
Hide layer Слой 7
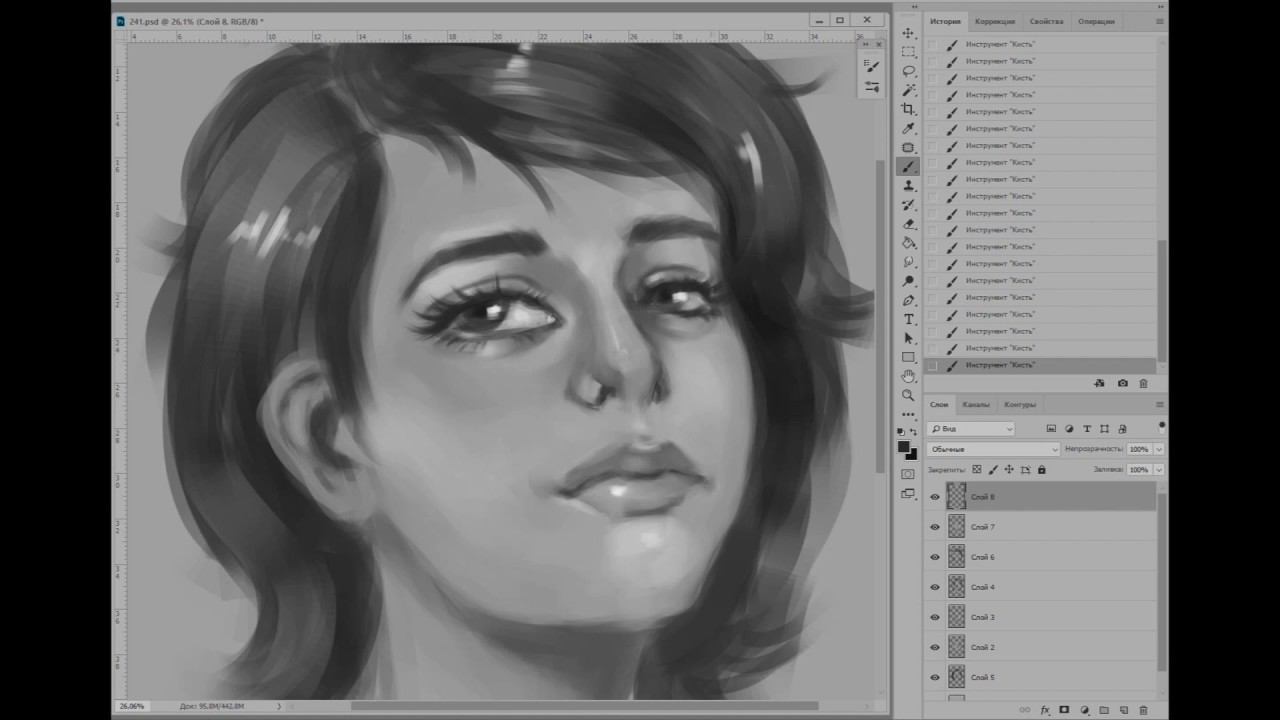point(935,527)
